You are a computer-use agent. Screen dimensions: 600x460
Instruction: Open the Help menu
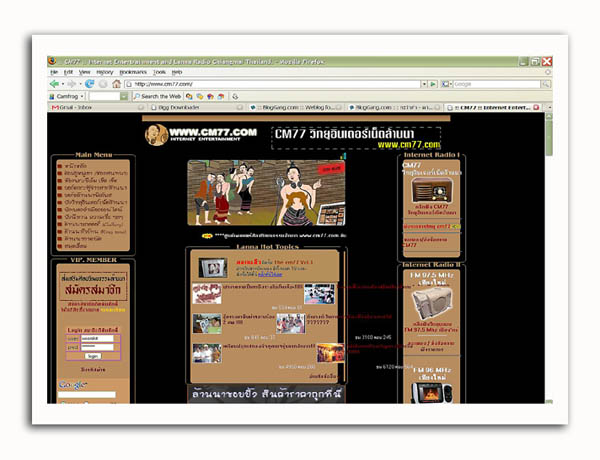coord(176,72)
